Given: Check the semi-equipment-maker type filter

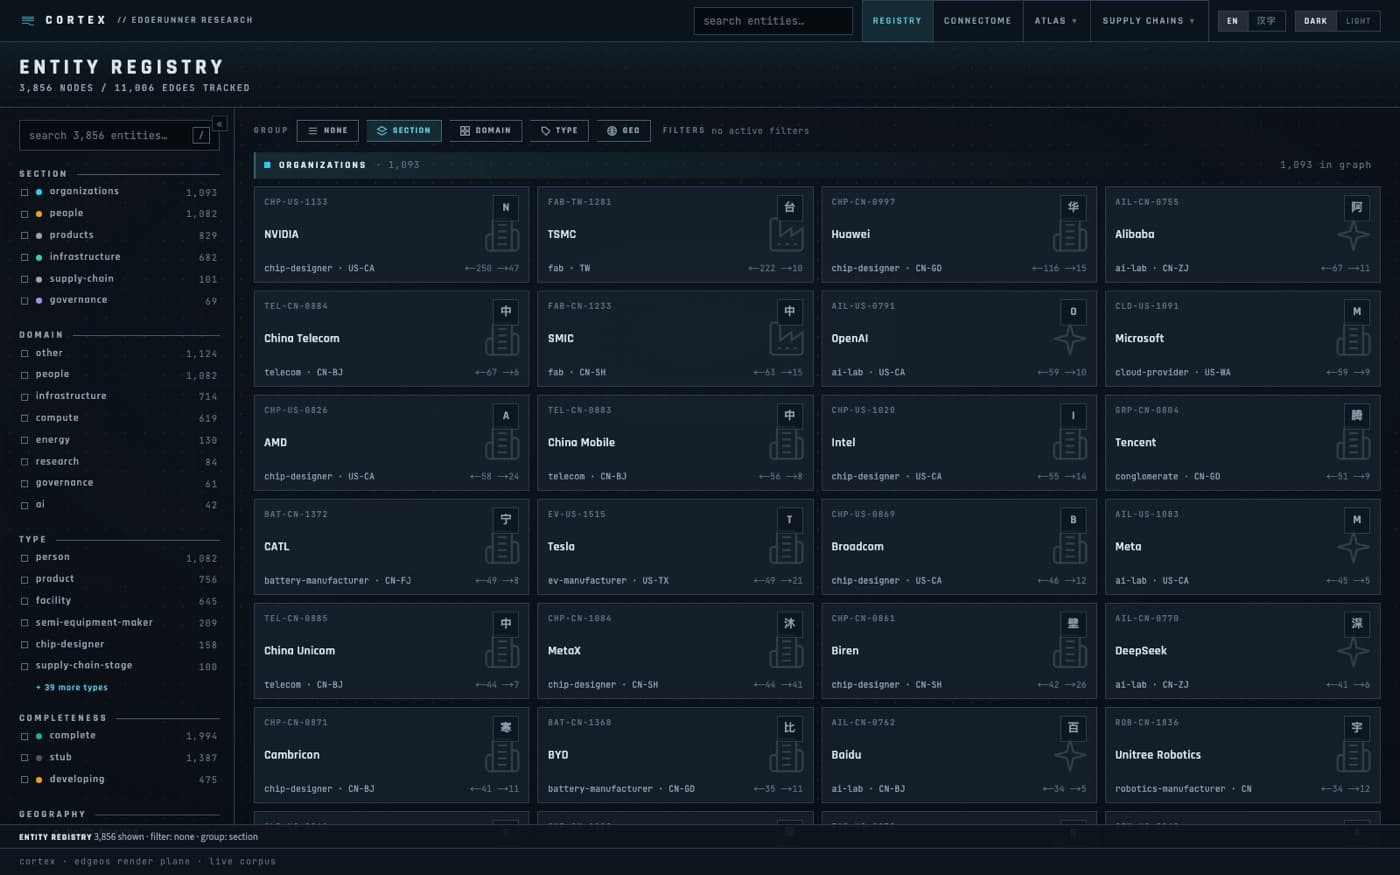Looking at the screenshot, I should coord(24,623).
